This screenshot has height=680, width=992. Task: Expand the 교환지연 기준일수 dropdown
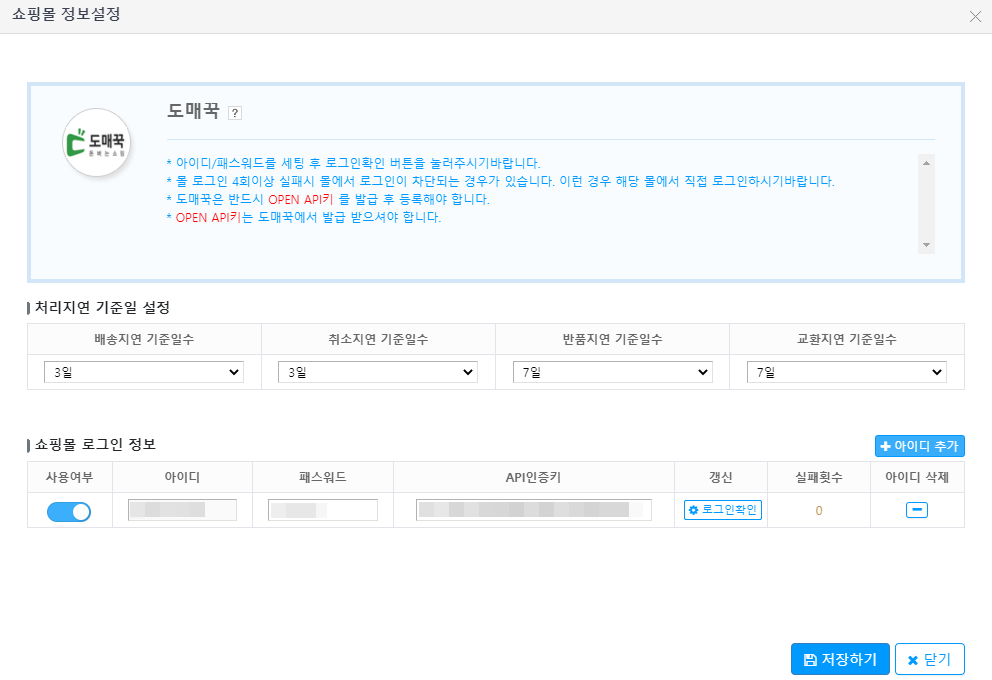[846, 372]
